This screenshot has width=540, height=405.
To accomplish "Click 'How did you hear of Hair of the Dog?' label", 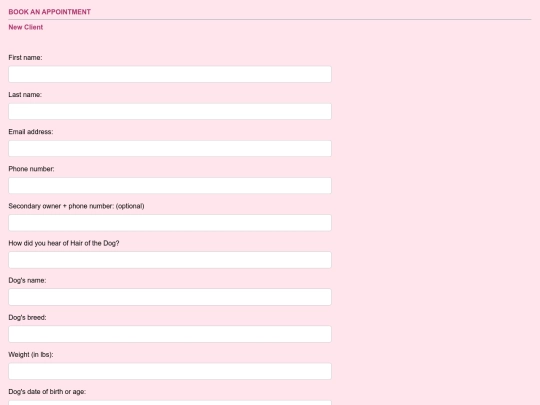I will pyautogui.click(x=64, y=243).
